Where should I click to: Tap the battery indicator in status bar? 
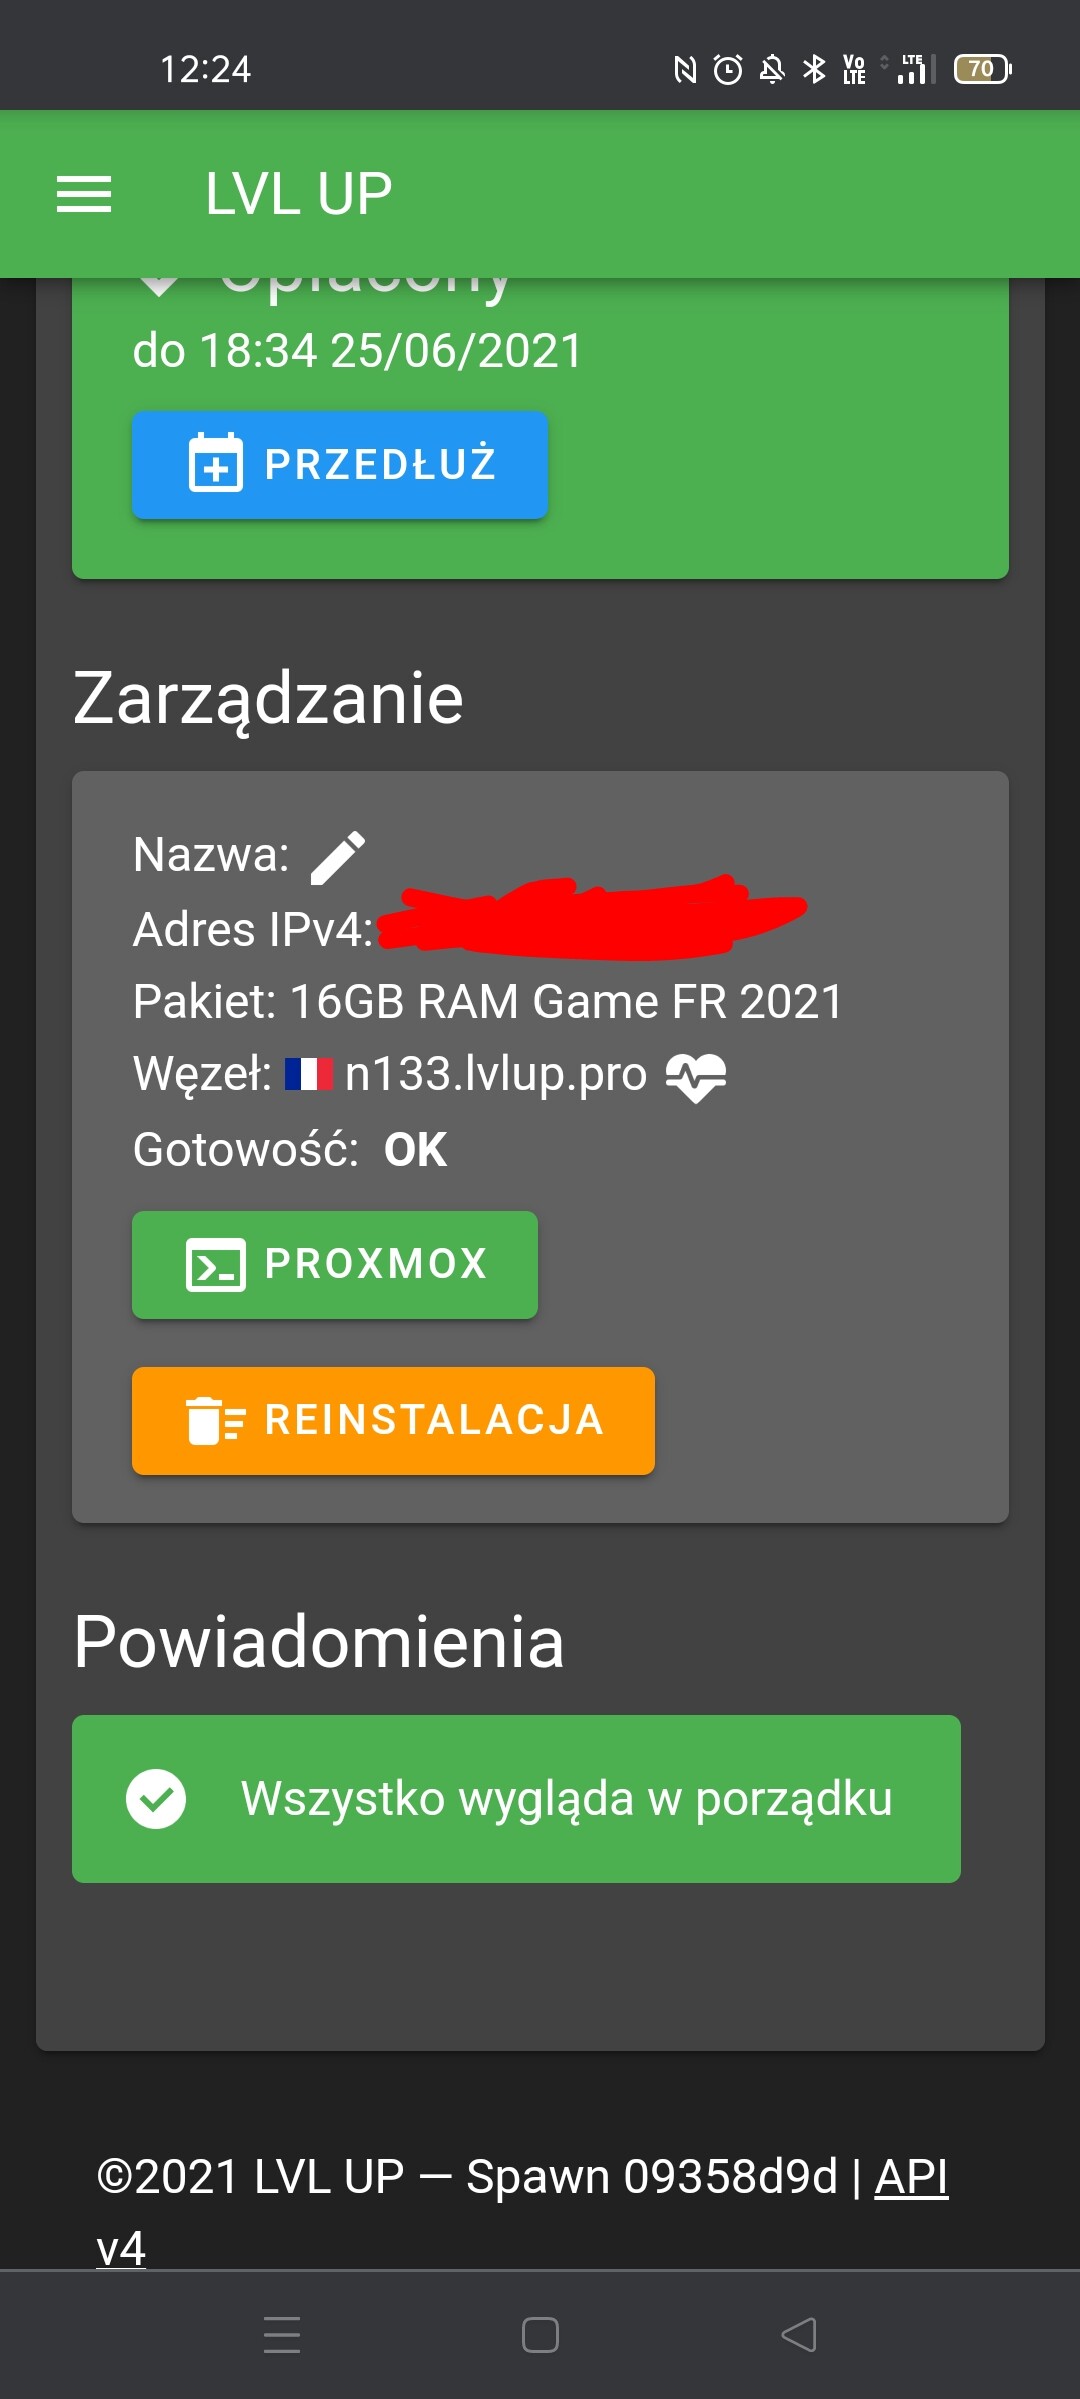[983, 69]
